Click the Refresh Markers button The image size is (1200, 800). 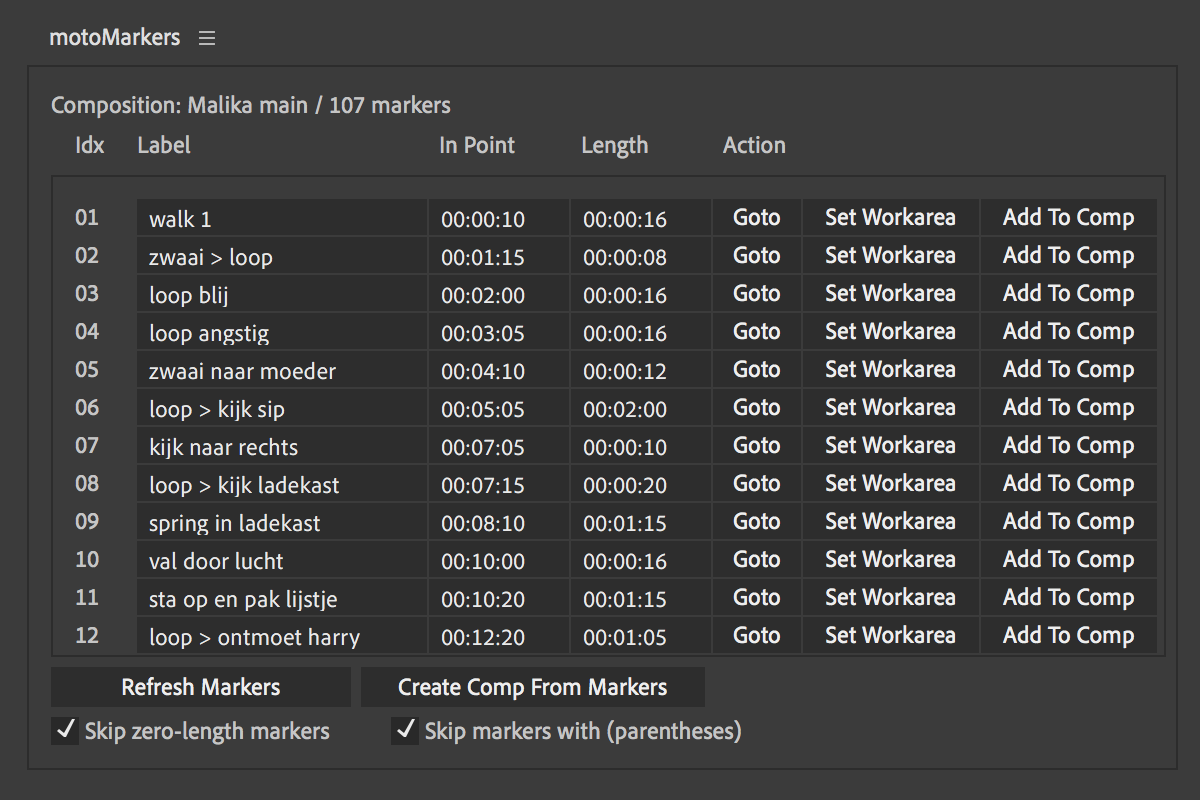click(x=201, y=687)
